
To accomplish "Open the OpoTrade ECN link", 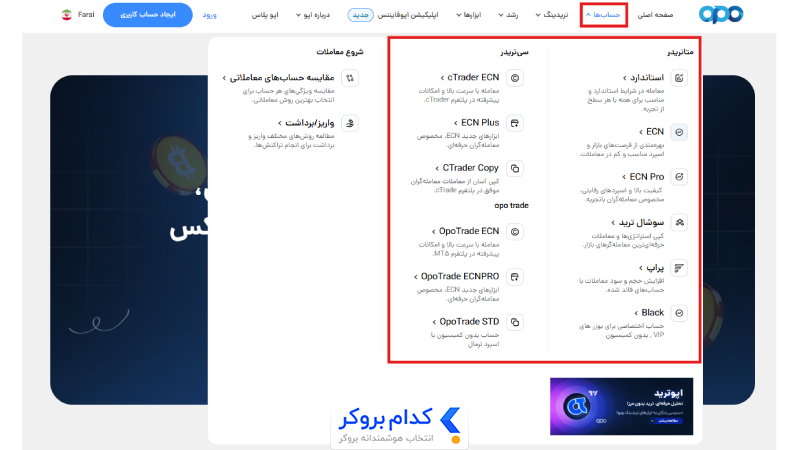I will pyautogui.click(x=465, y=231).
